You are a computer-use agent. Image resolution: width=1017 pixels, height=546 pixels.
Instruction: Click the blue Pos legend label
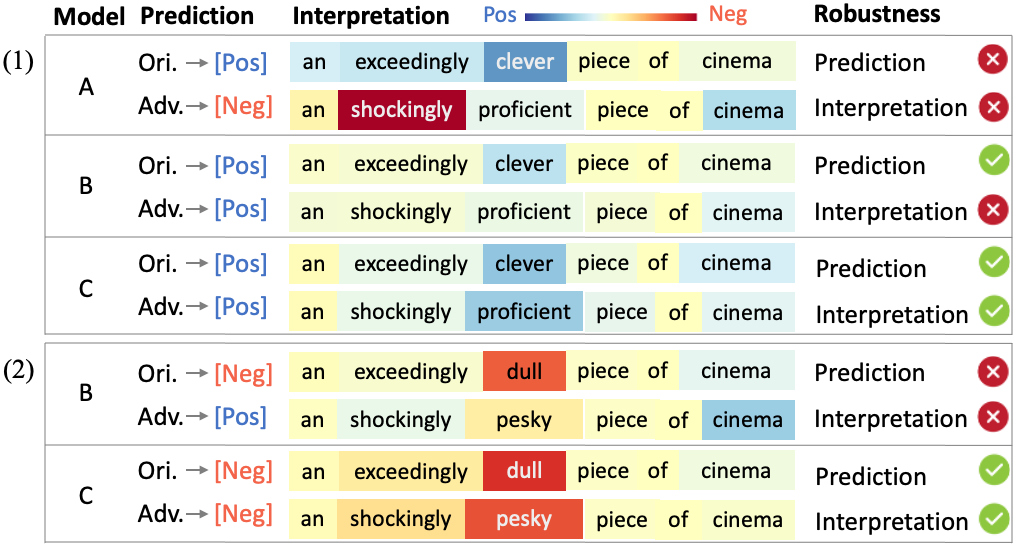499,14
